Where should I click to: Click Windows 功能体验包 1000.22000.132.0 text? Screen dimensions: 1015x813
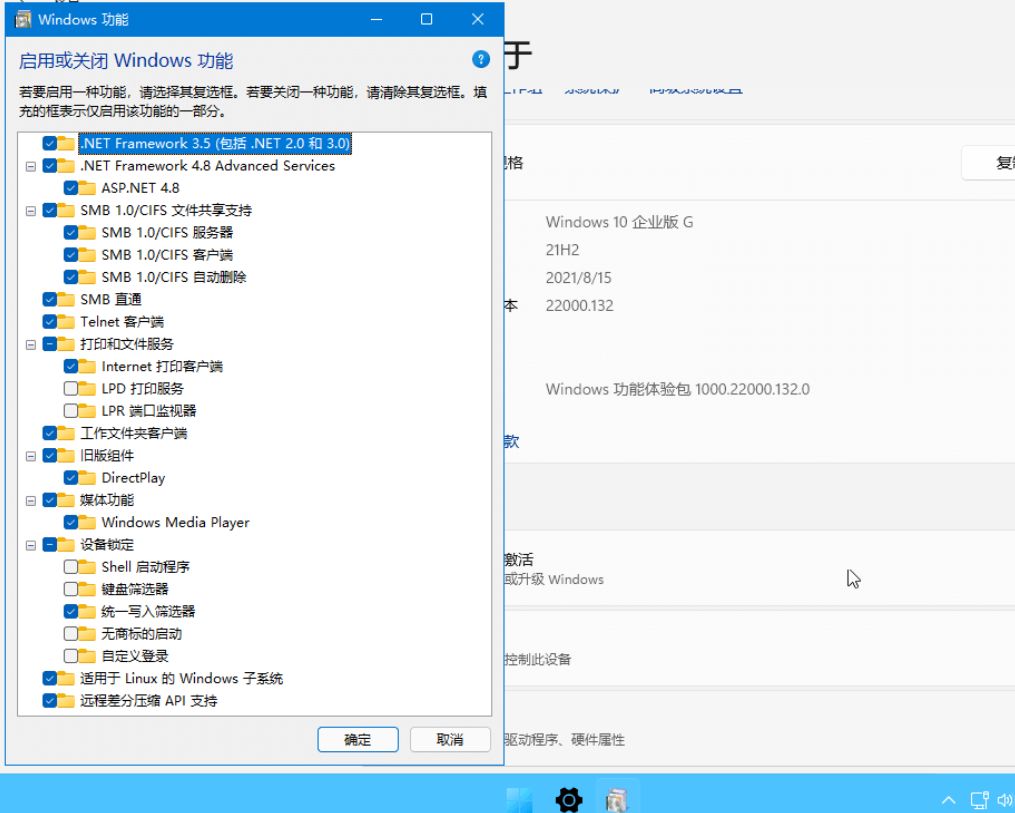point(678,389)
